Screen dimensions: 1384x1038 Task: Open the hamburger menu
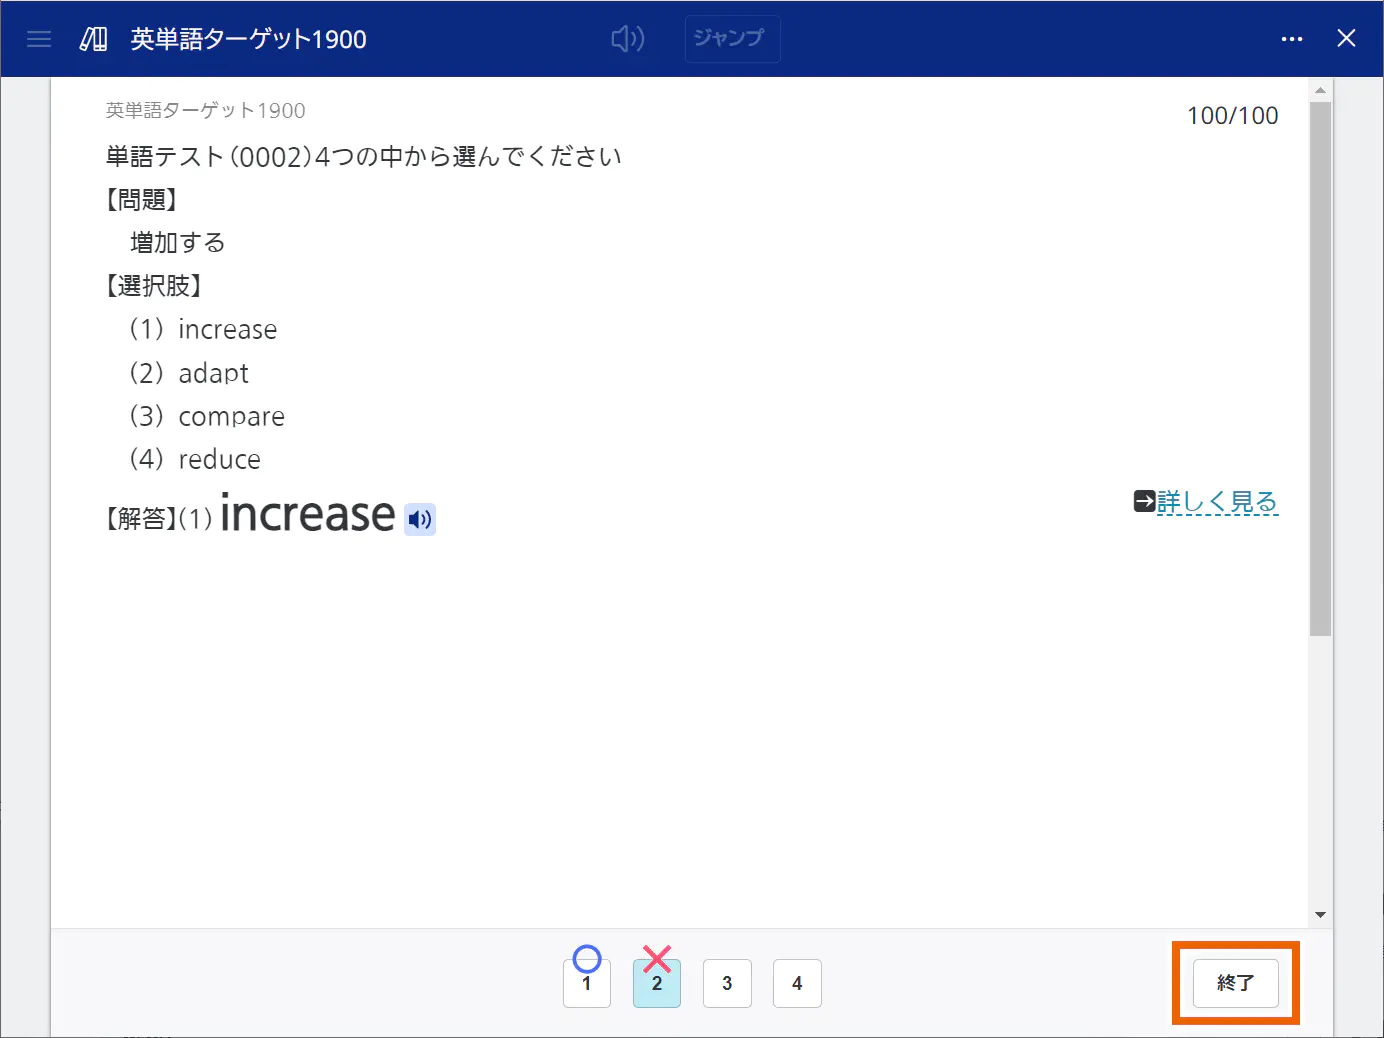39,39
